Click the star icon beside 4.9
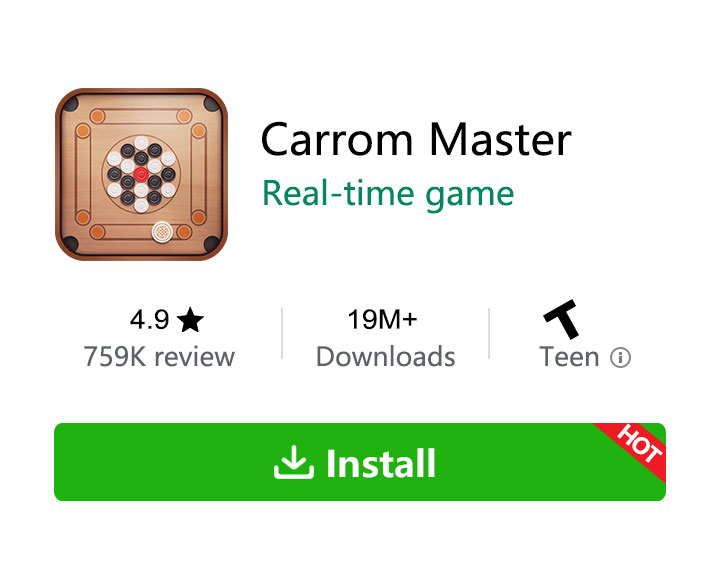720x572 pixels. pyautogui.click(x=190, y=320)
